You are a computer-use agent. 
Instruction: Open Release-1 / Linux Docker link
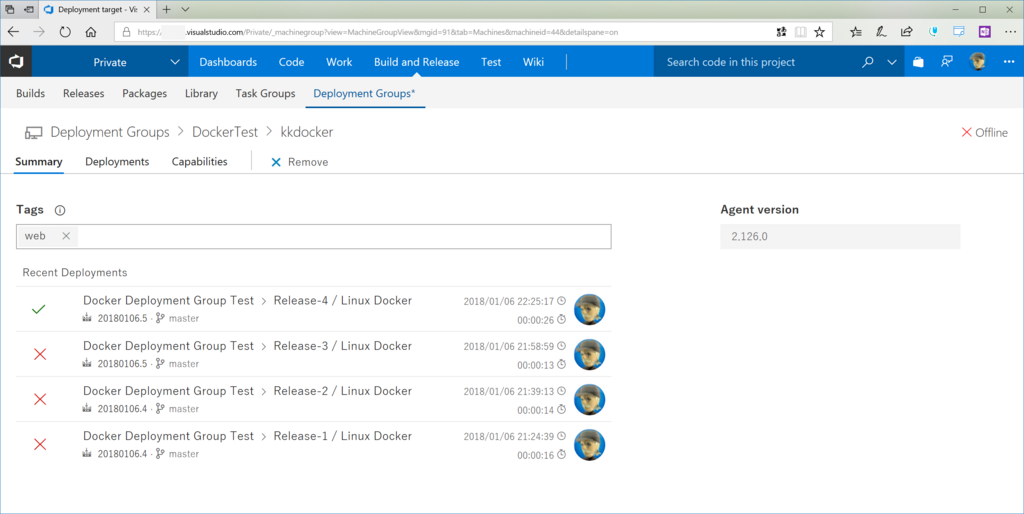coord(342,436)
